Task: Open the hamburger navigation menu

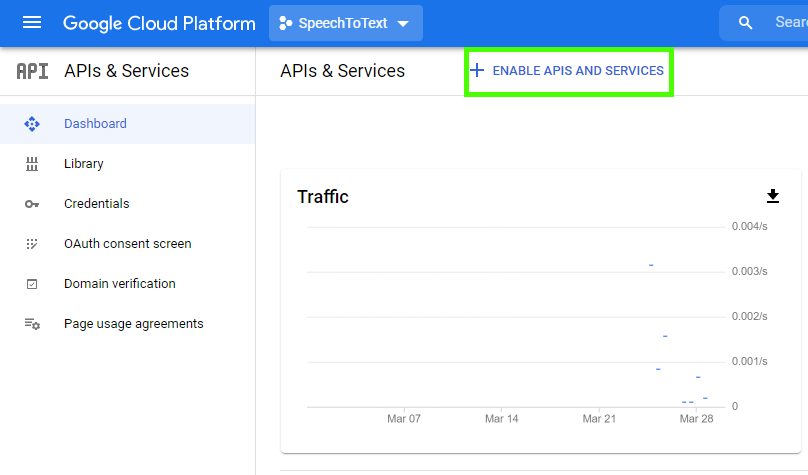Action: pyautogui.click(x=32, y=23)
